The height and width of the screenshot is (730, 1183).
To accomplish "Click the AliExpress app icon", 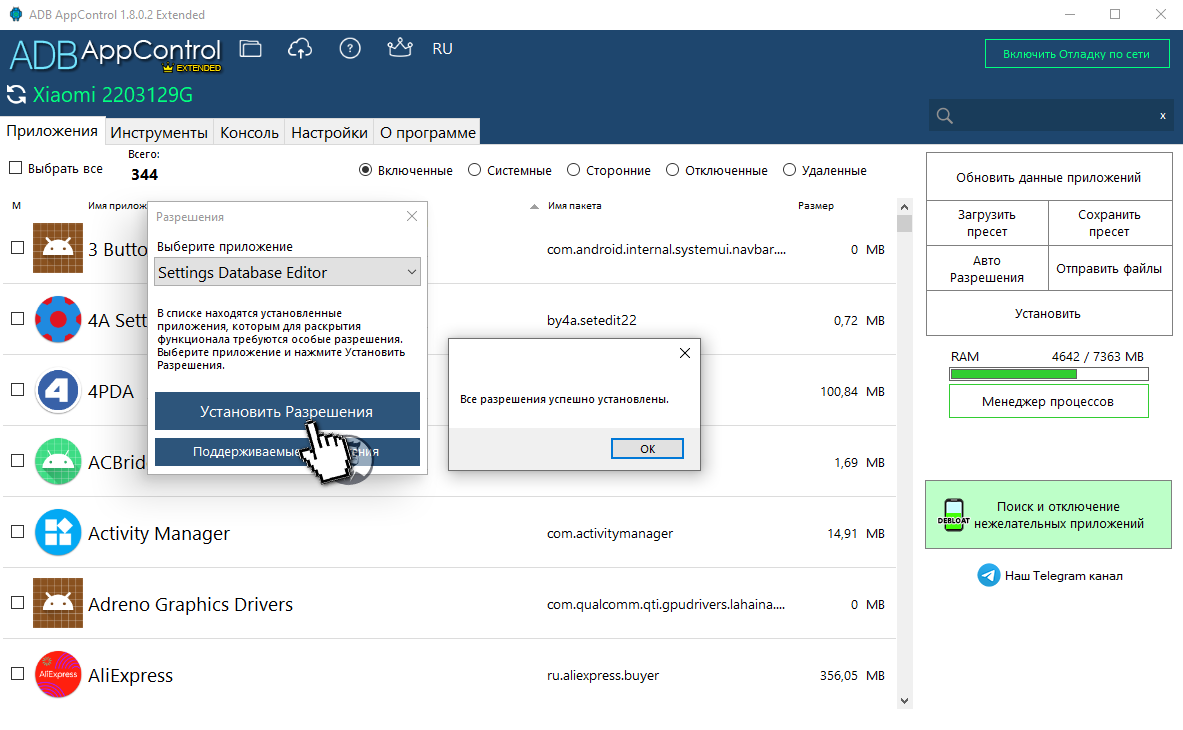I will pos(58,674).
